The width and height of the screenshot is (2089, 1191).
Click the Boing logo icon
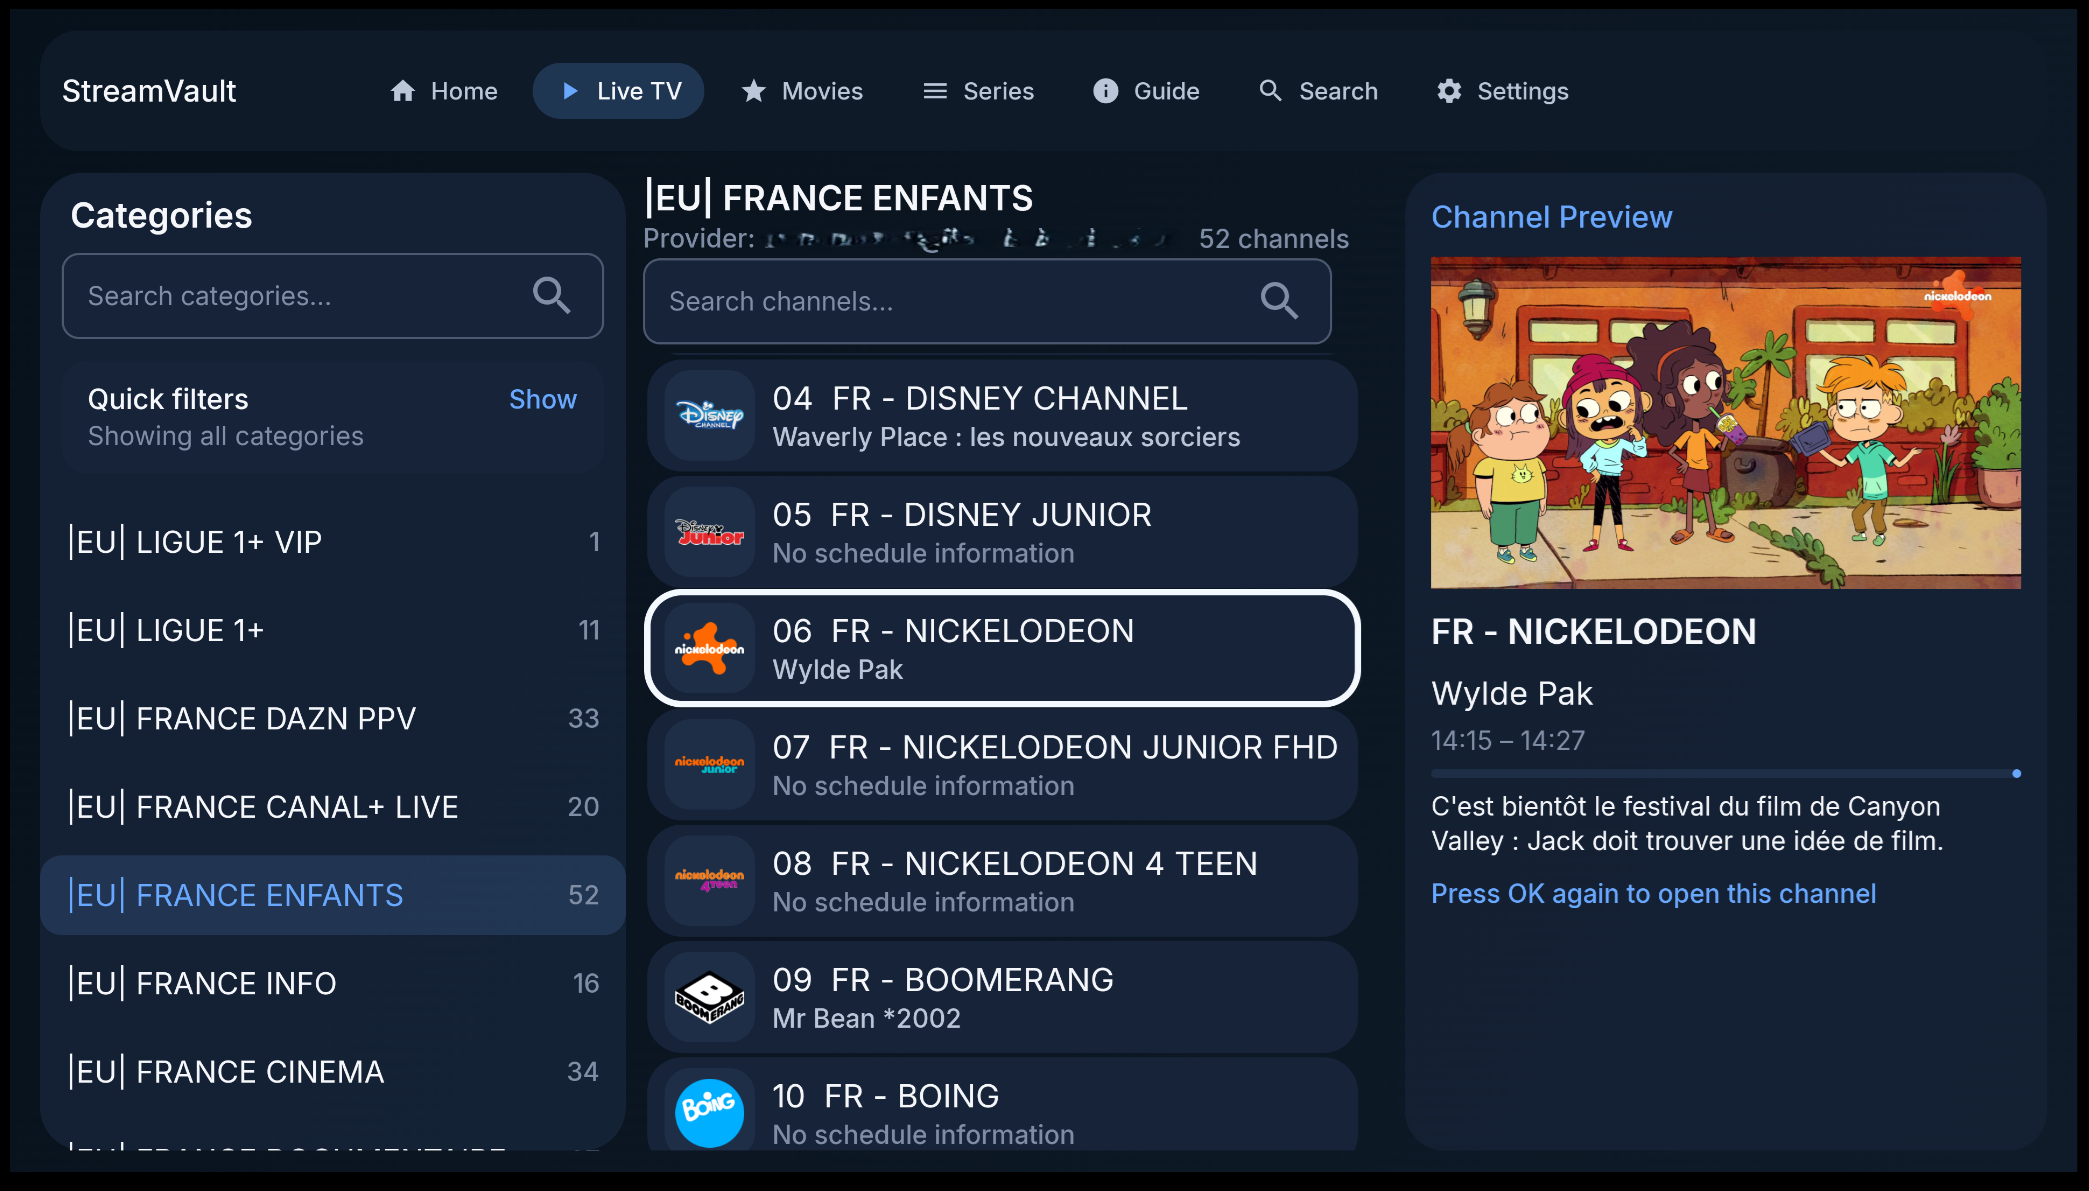point(710,1113)
